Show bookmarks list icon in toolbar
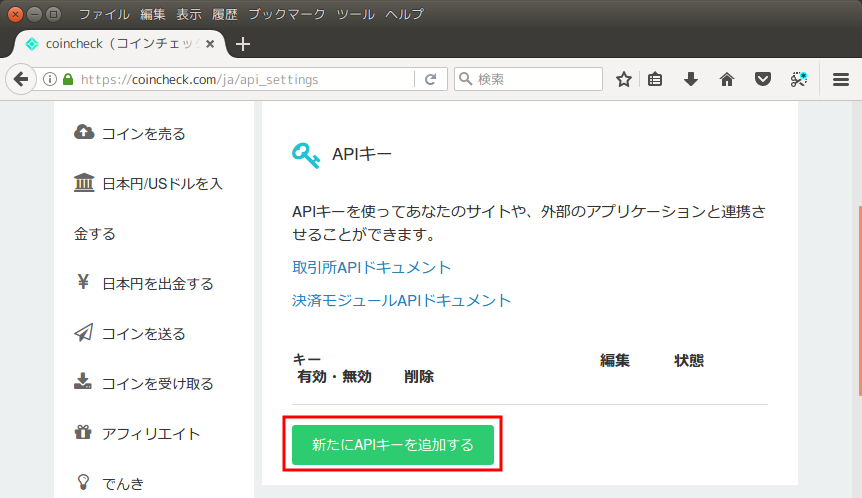The image size is (862, 498). click(656, 79)
